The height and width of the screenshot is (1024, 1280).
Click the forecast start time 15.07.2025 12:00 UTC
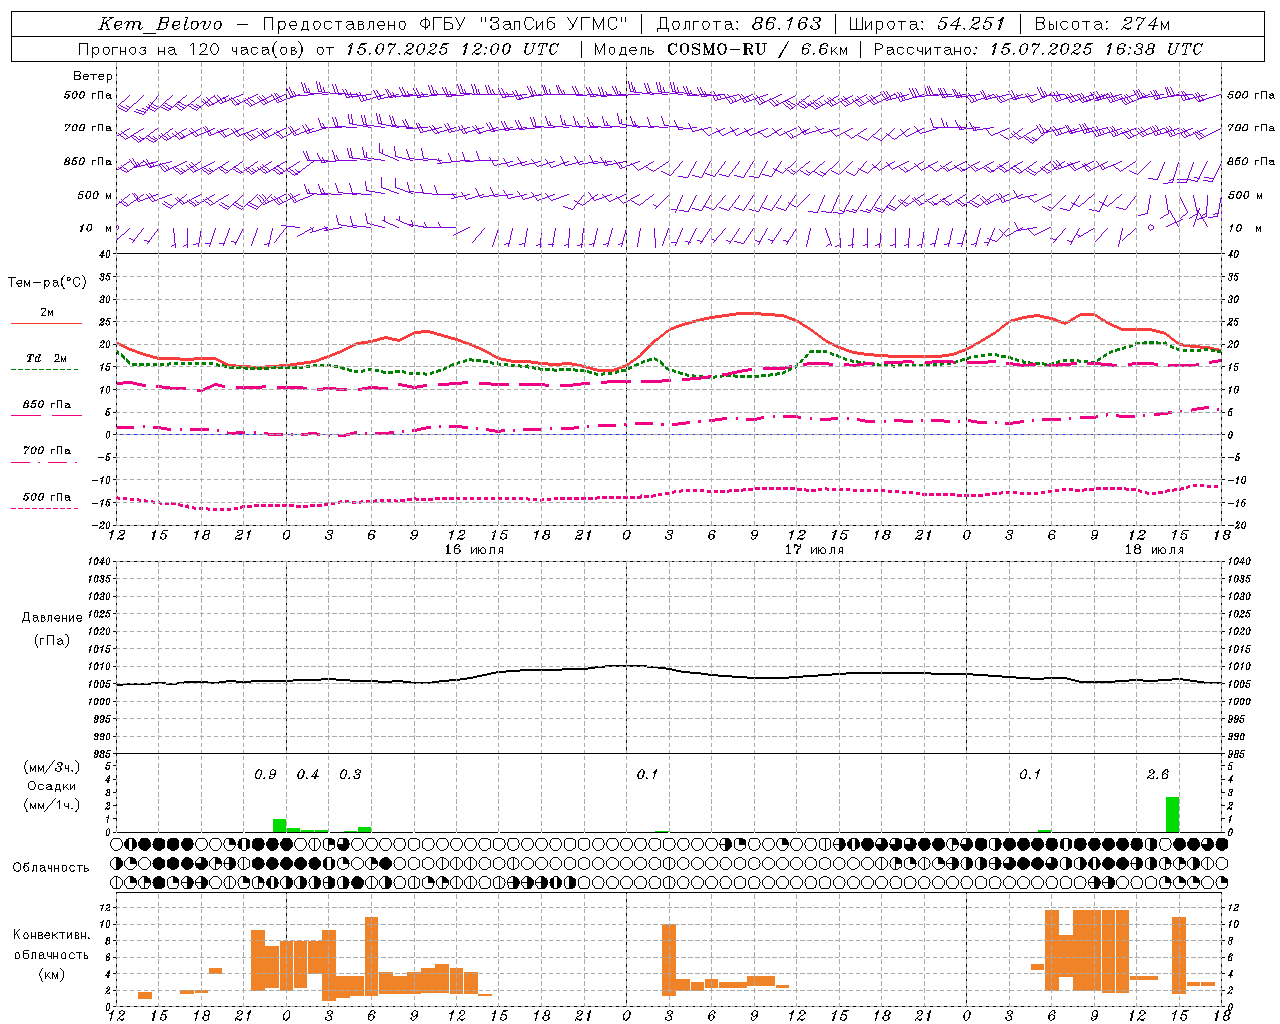pos(452,49)
